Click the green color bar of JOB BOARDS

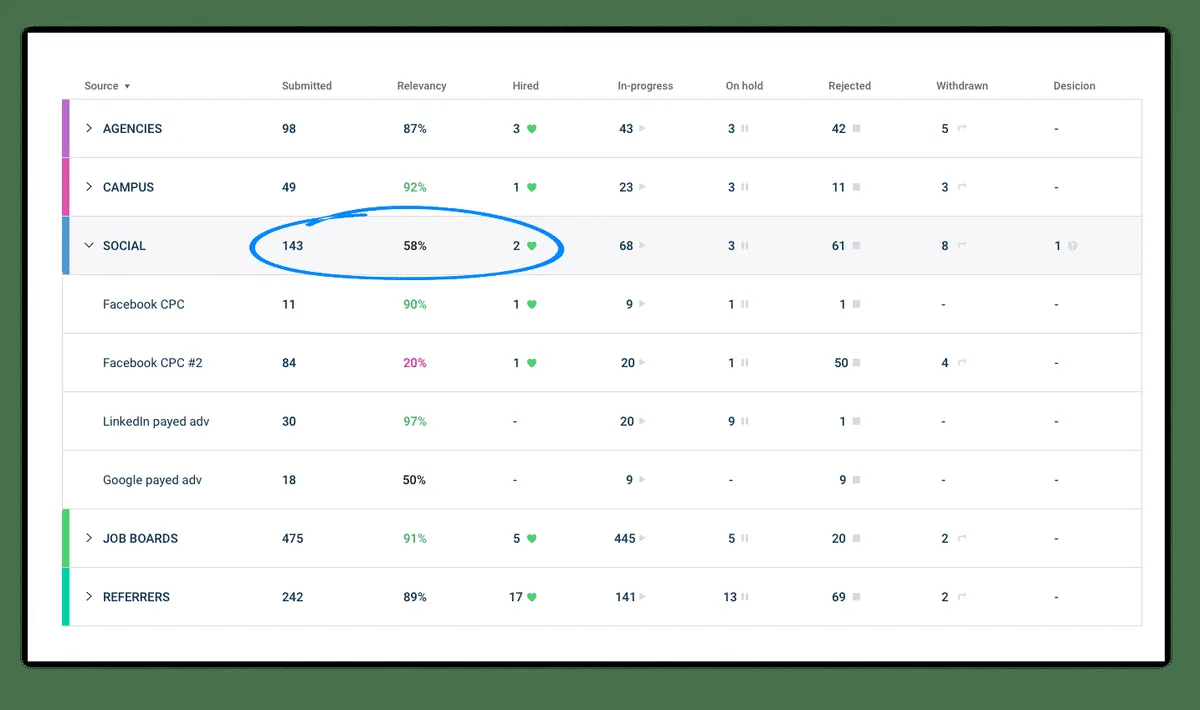(x=66, y=538)
